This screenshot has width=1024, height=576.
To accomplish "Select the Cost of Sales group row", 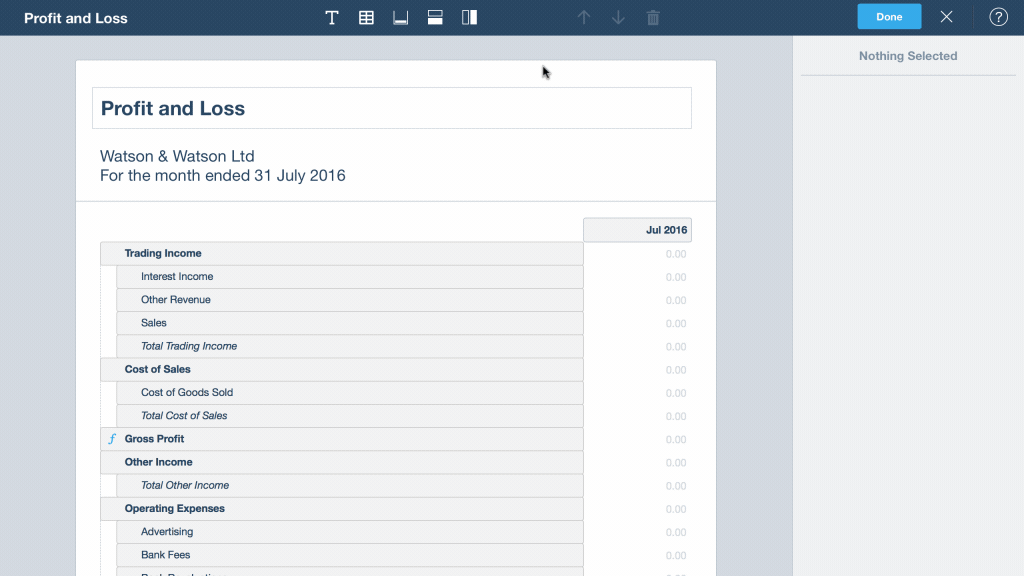I will [x=341, y=370].
